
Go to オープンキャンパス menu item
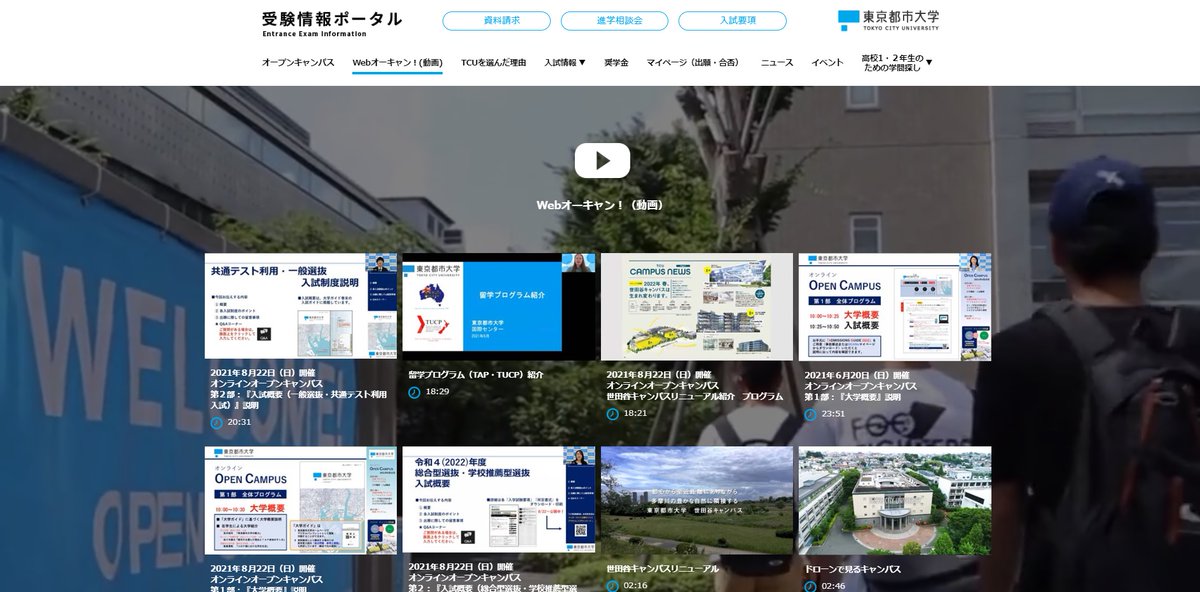click(298, 62)
